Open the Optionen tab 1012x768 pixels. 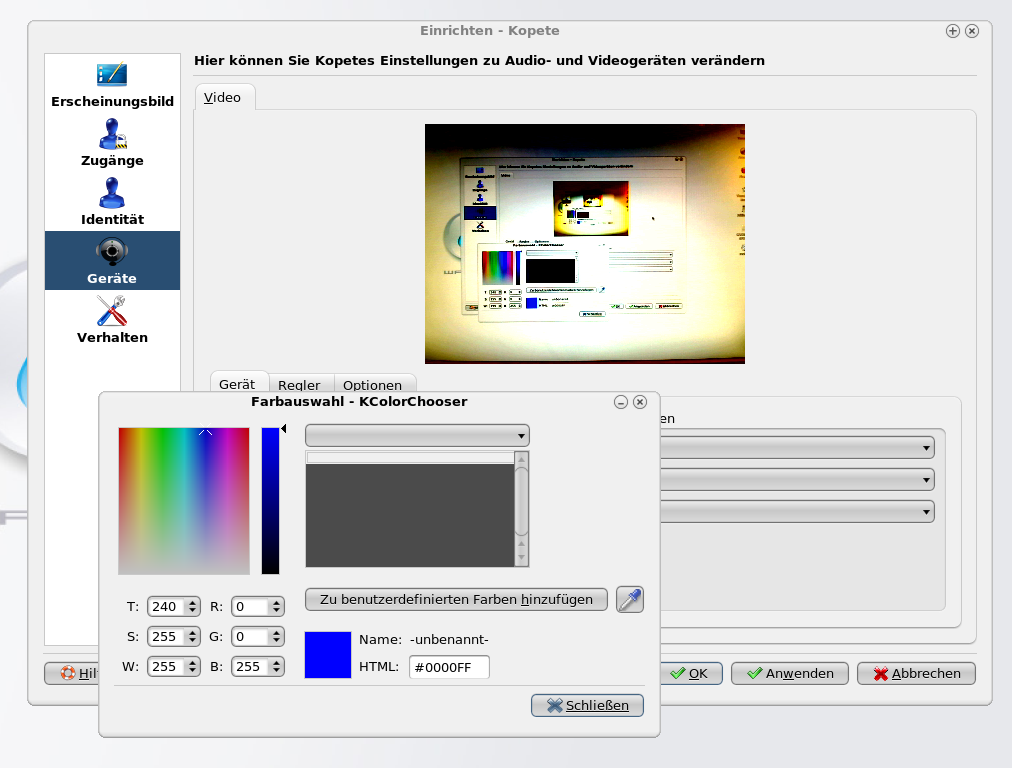point(372,385)
